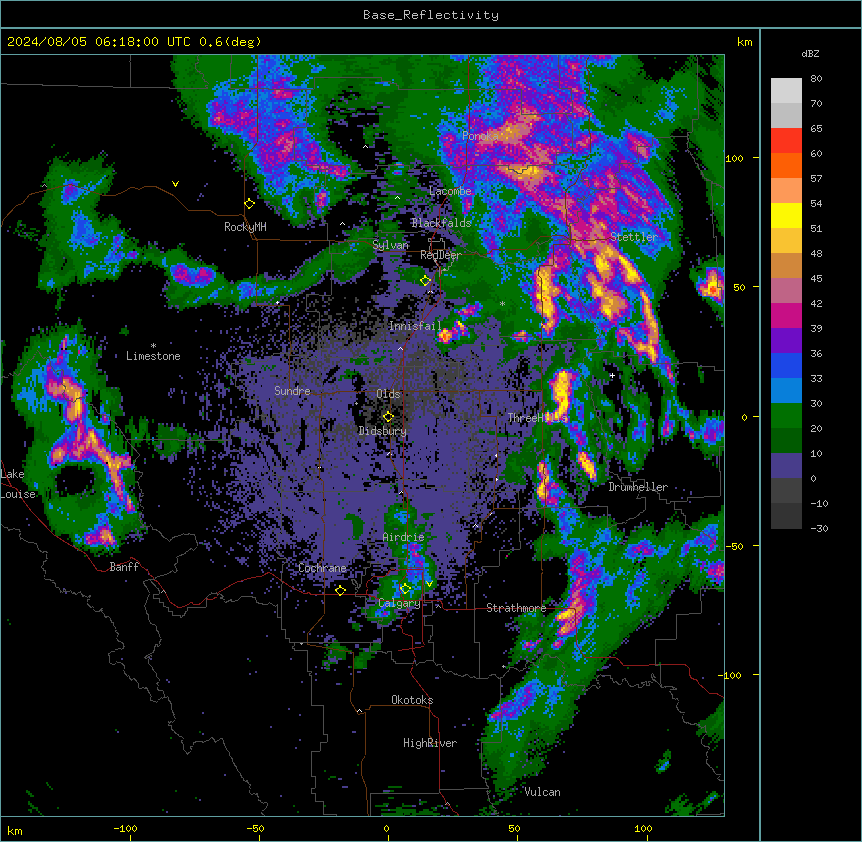Click the km unit label at bottom left
The height and width of the screenshot is (842, 862).
[15, 830]
